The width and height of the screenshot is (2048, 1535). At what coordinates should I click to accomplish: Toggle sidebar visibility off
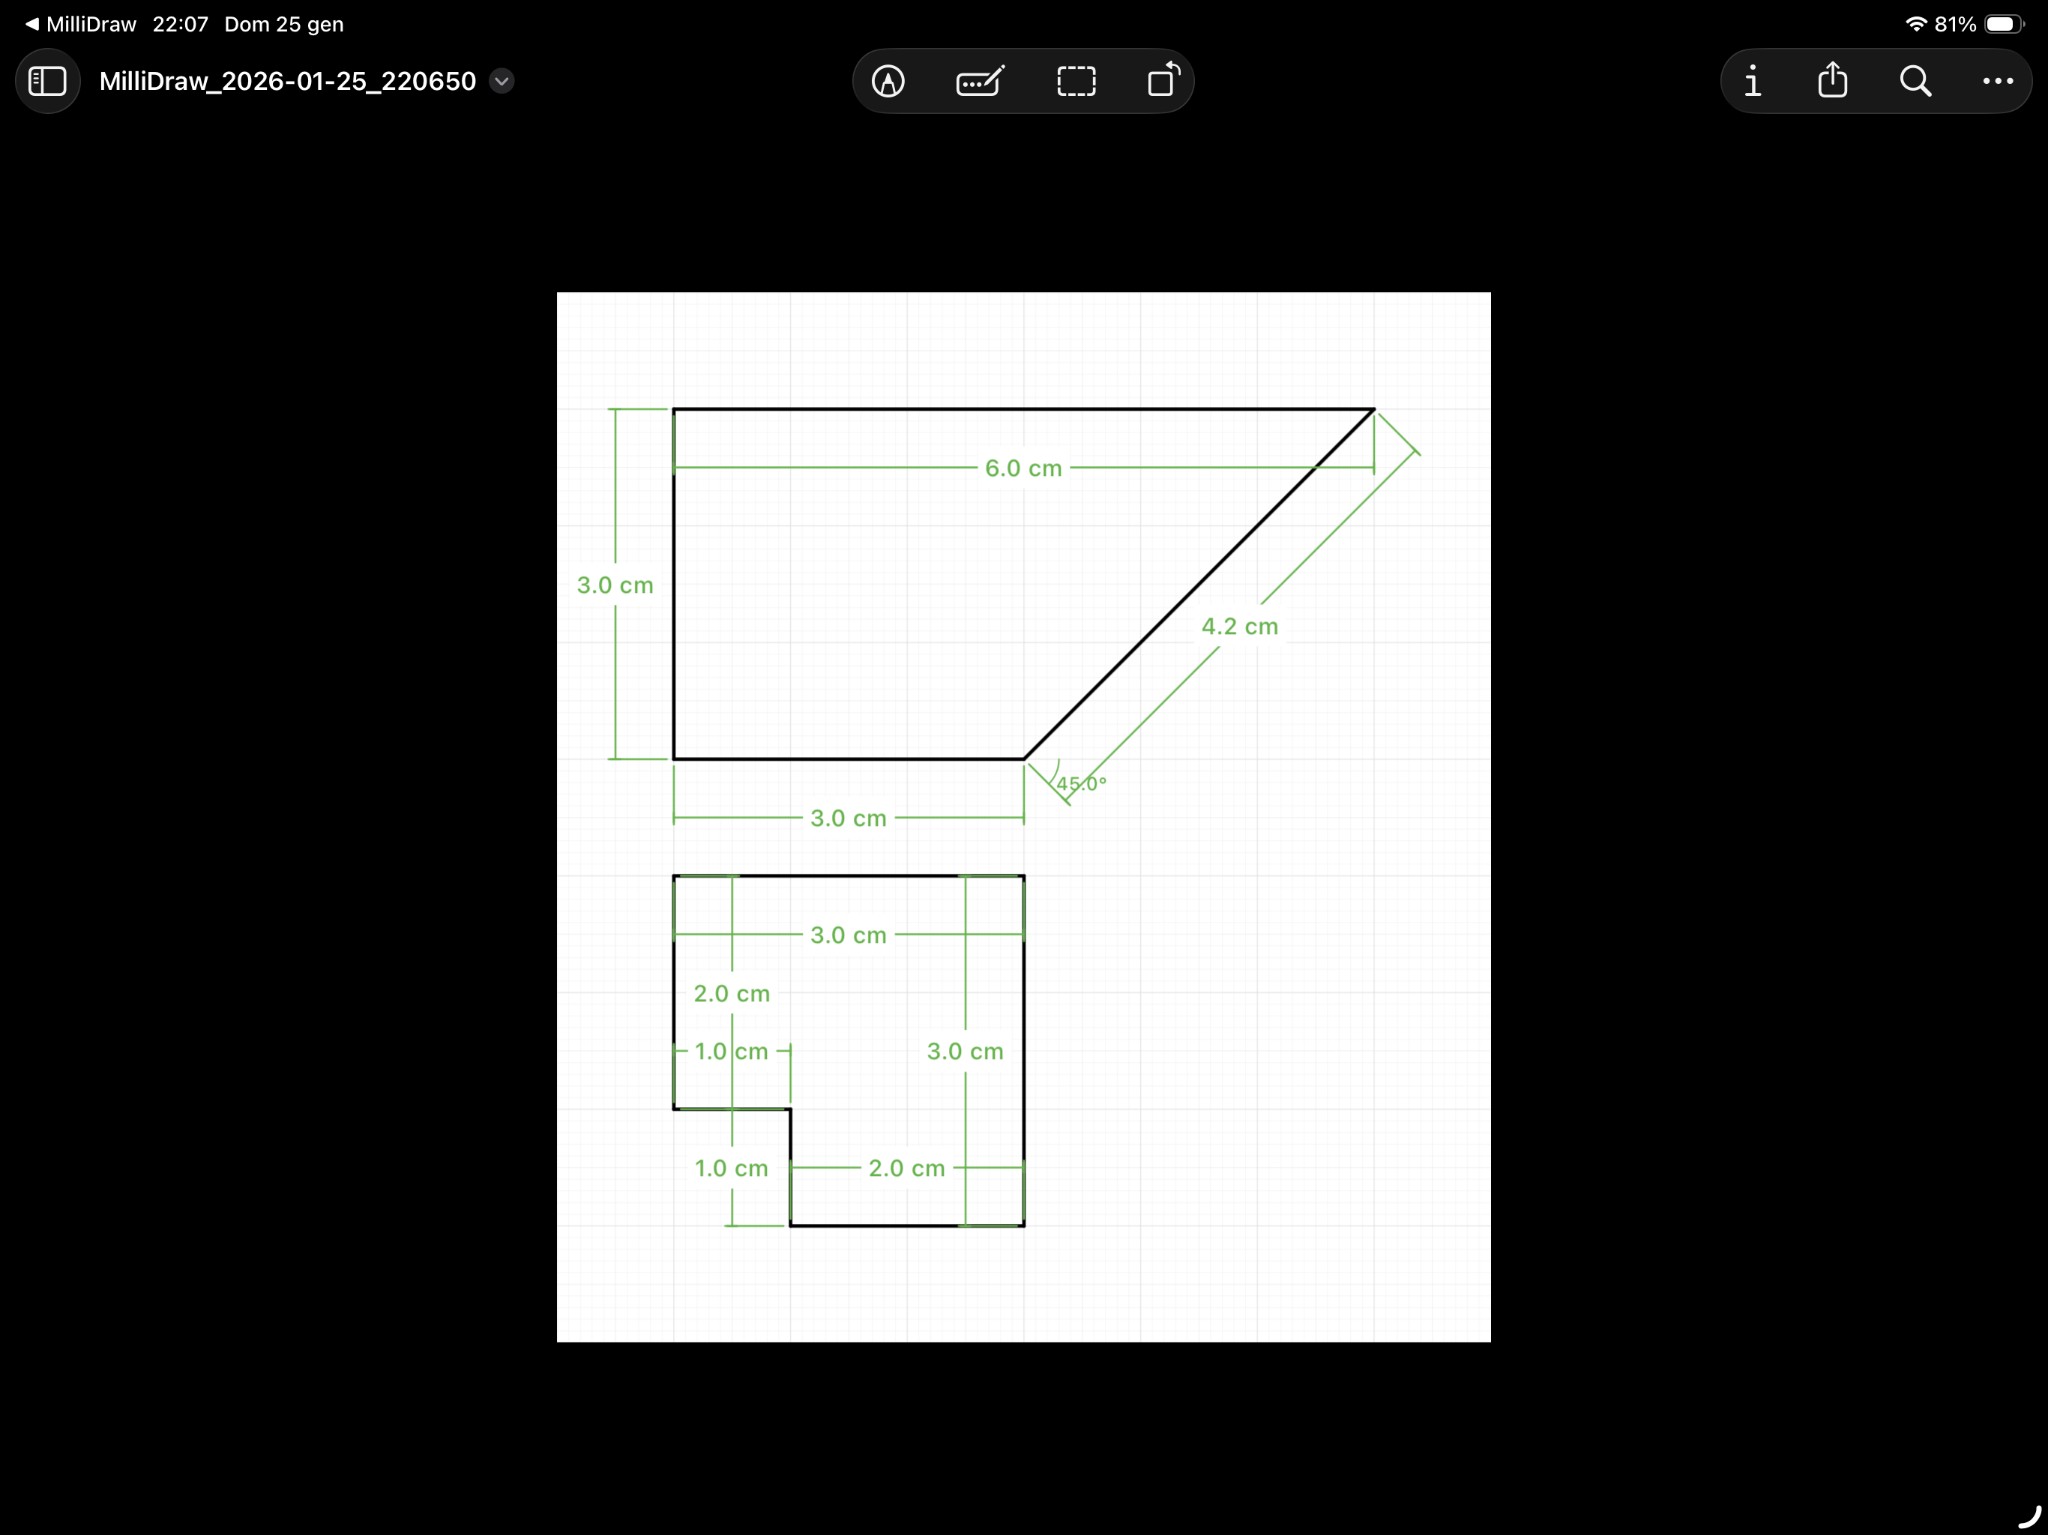pyautogui.click(x=47, y=81)
